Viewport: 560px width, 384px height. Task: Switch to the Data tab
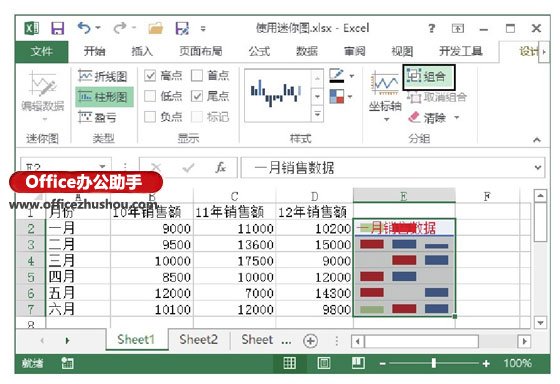[307, 51]
